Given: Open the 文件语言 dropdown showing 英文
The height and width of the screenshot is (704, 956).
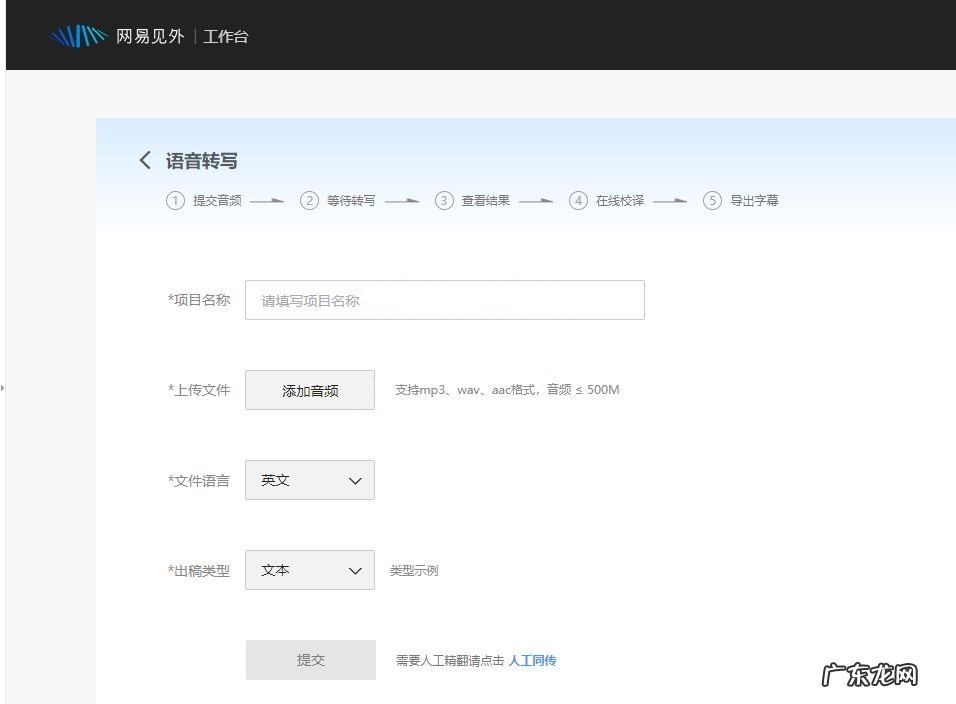Looking at the screenshot, I should coord(310,480).
